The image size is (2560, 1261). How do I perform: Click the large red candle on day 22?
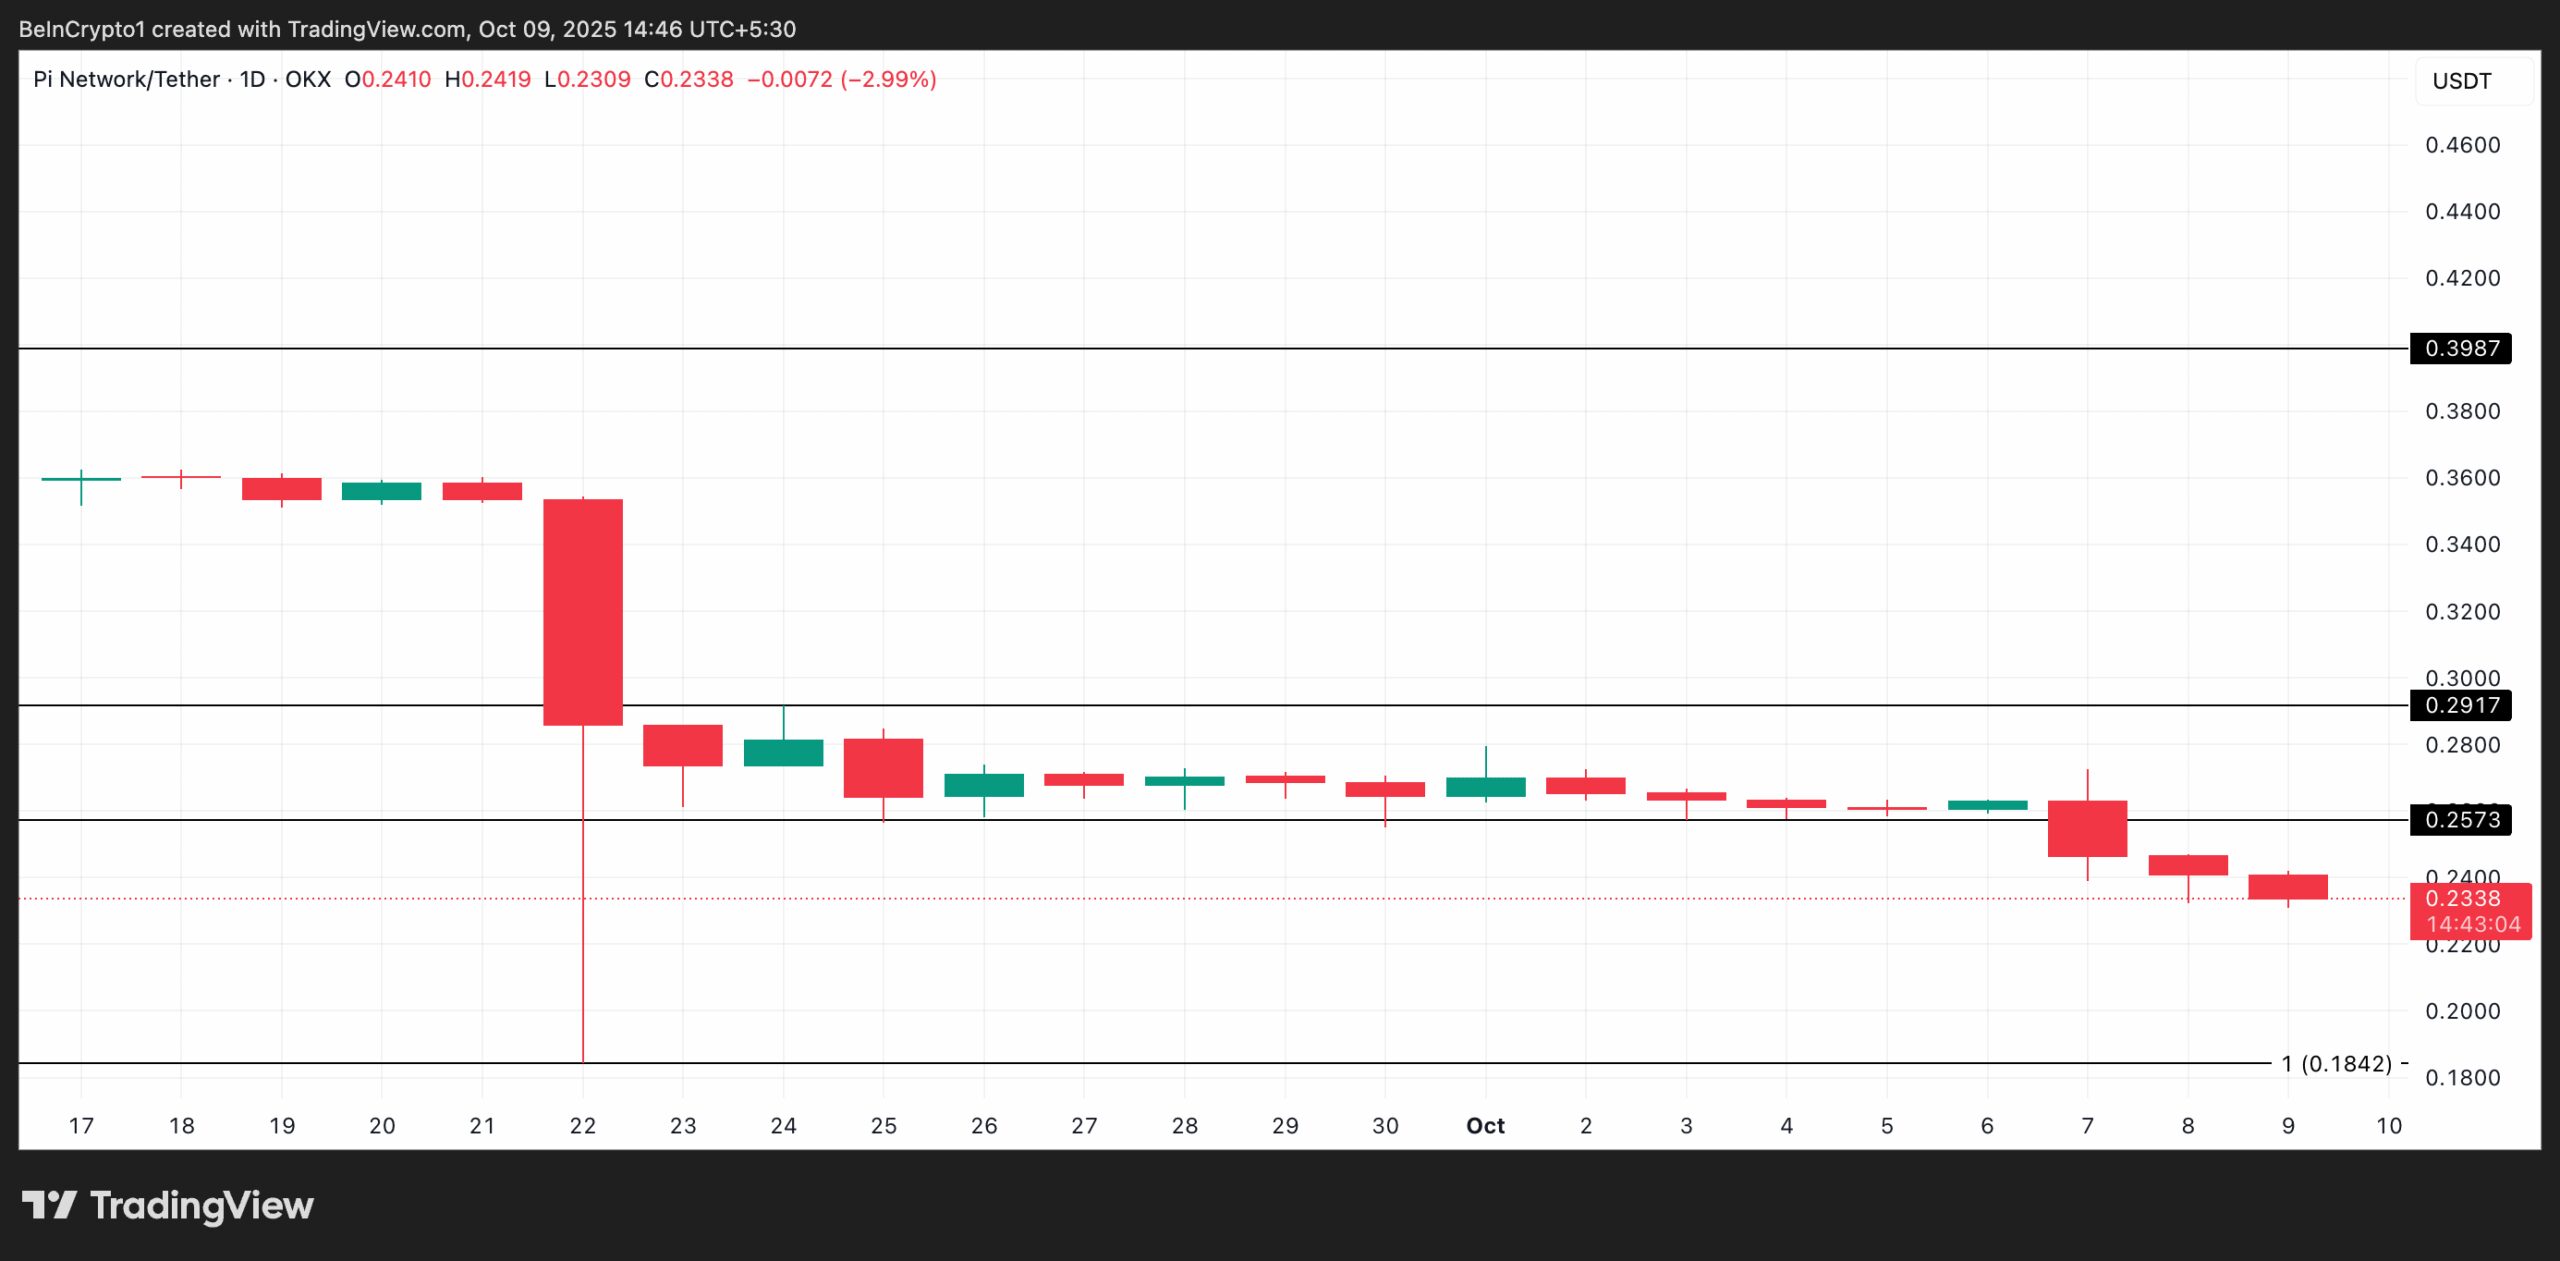pos(583,612)
